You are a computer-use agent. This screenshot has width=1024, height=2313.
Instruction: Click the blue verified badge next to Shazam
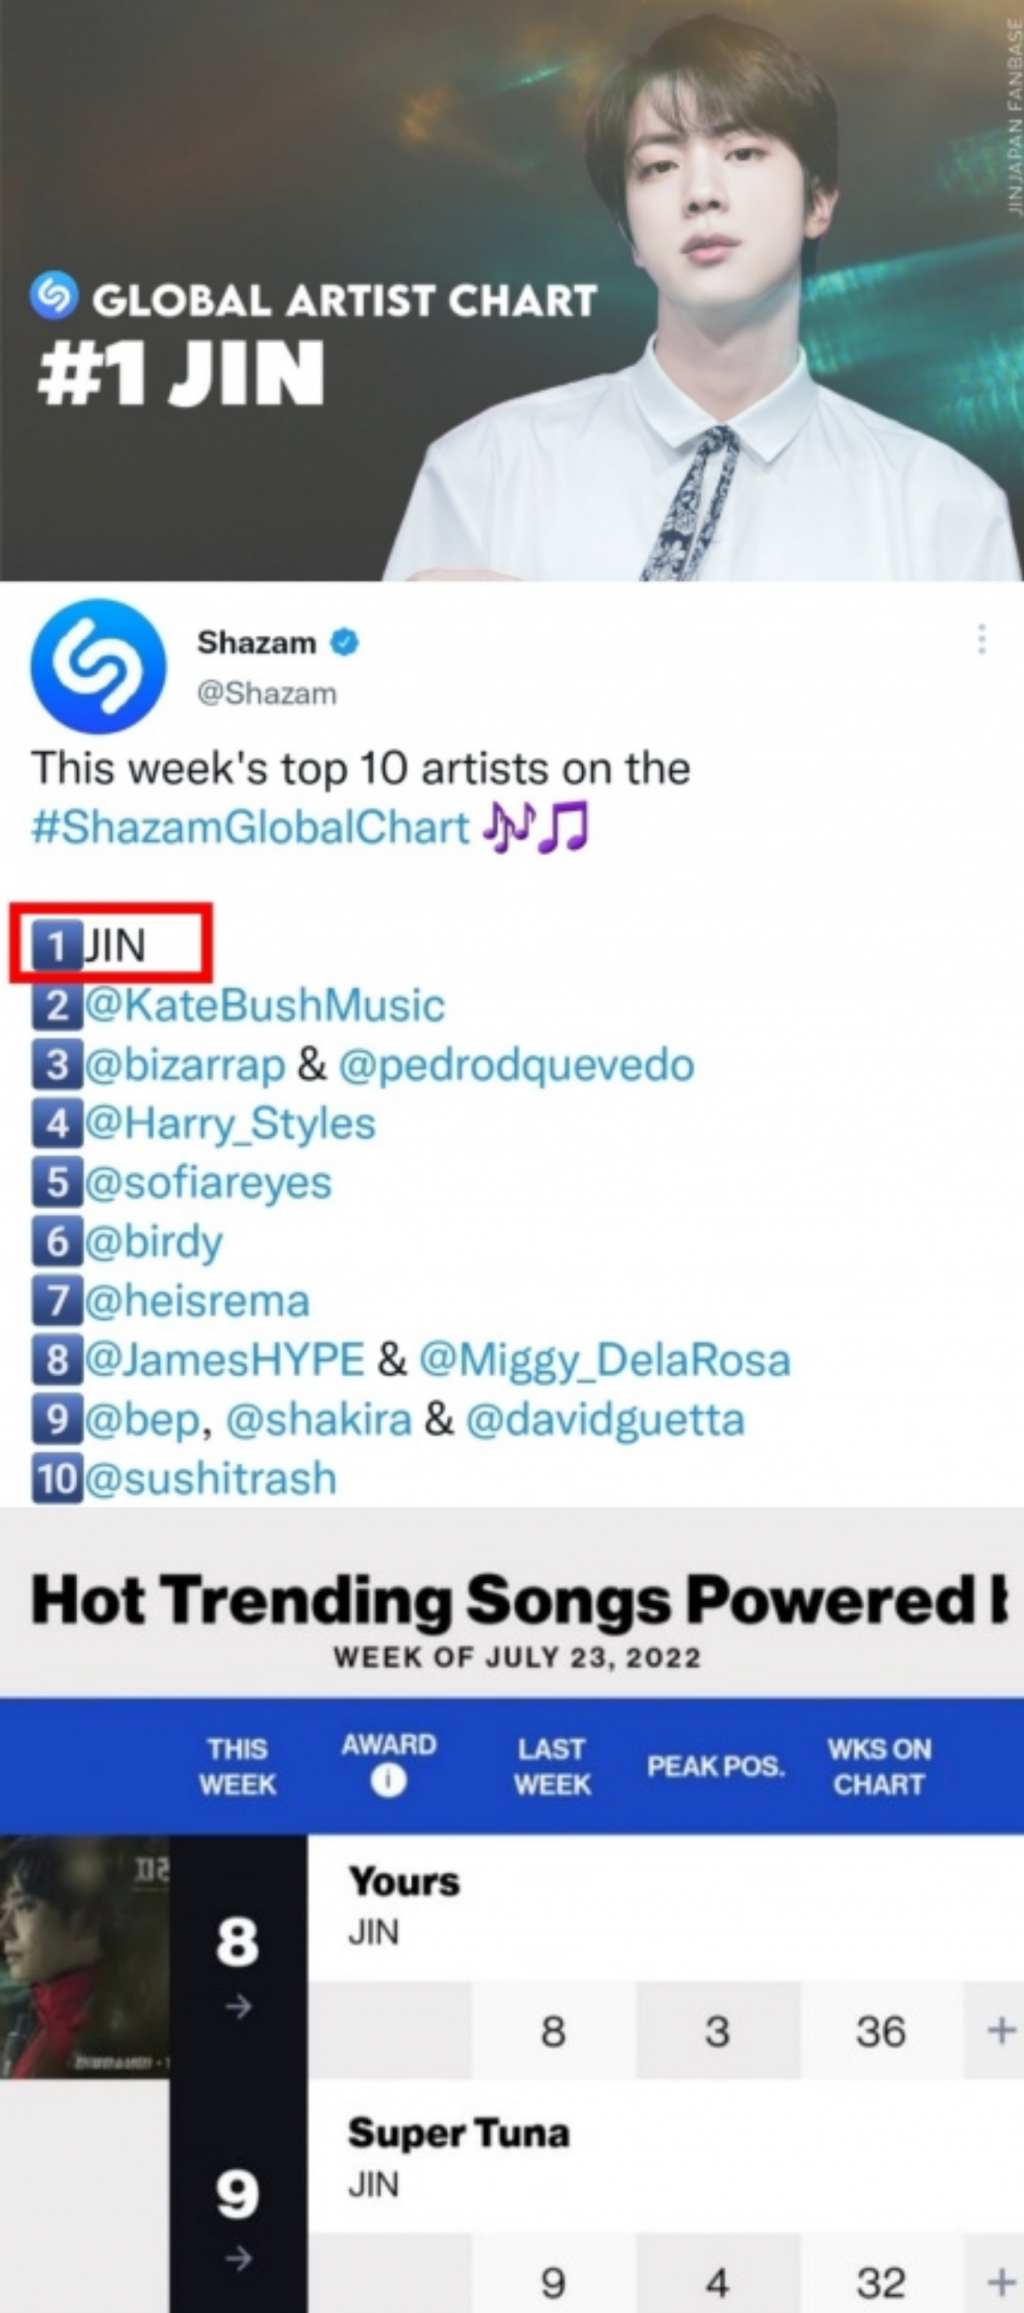click(x=345, y=642)
